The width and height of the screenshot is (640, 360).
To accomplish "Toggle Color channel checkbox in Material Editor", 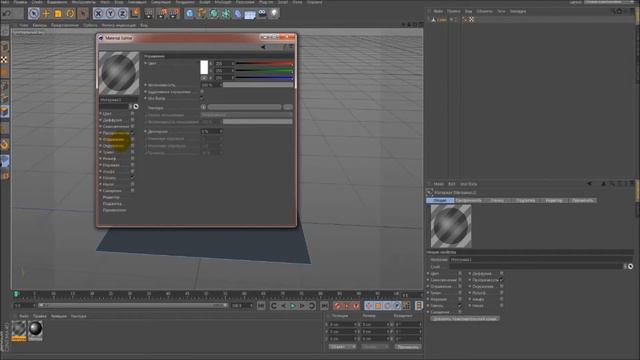I will pos(132,113).
